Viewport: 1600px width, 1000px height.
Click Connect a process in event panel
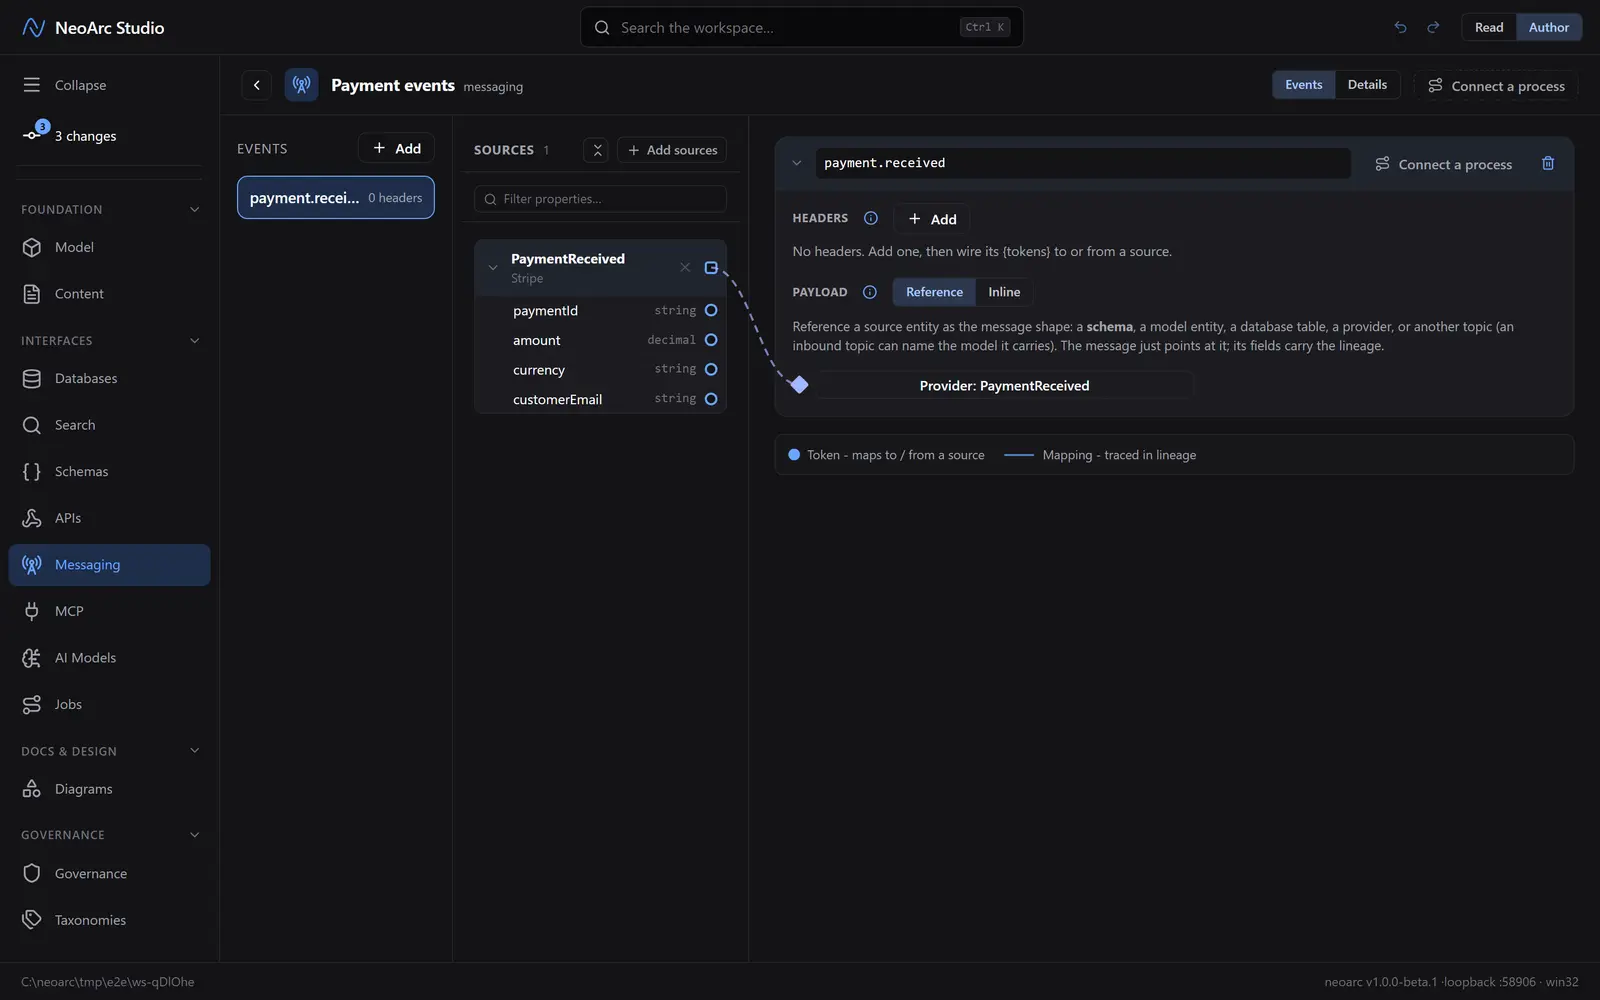pyautogui.click(x=1444, y=164)
